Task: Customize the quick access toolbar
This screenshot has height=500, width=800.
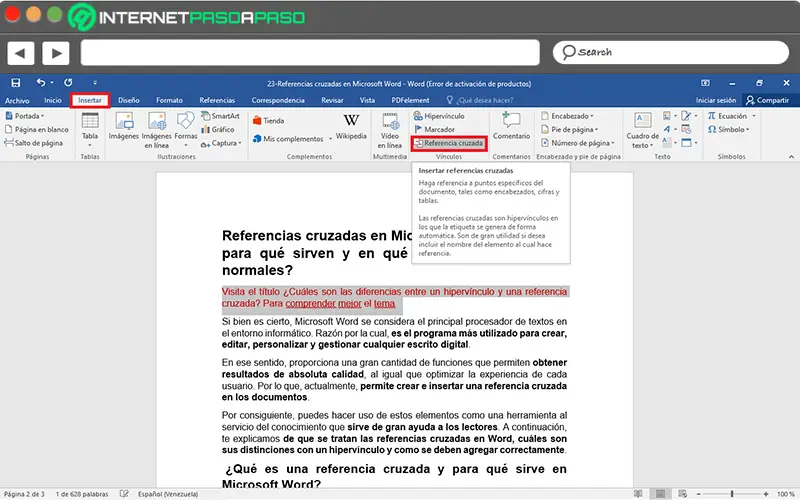Action: (95, 83)
